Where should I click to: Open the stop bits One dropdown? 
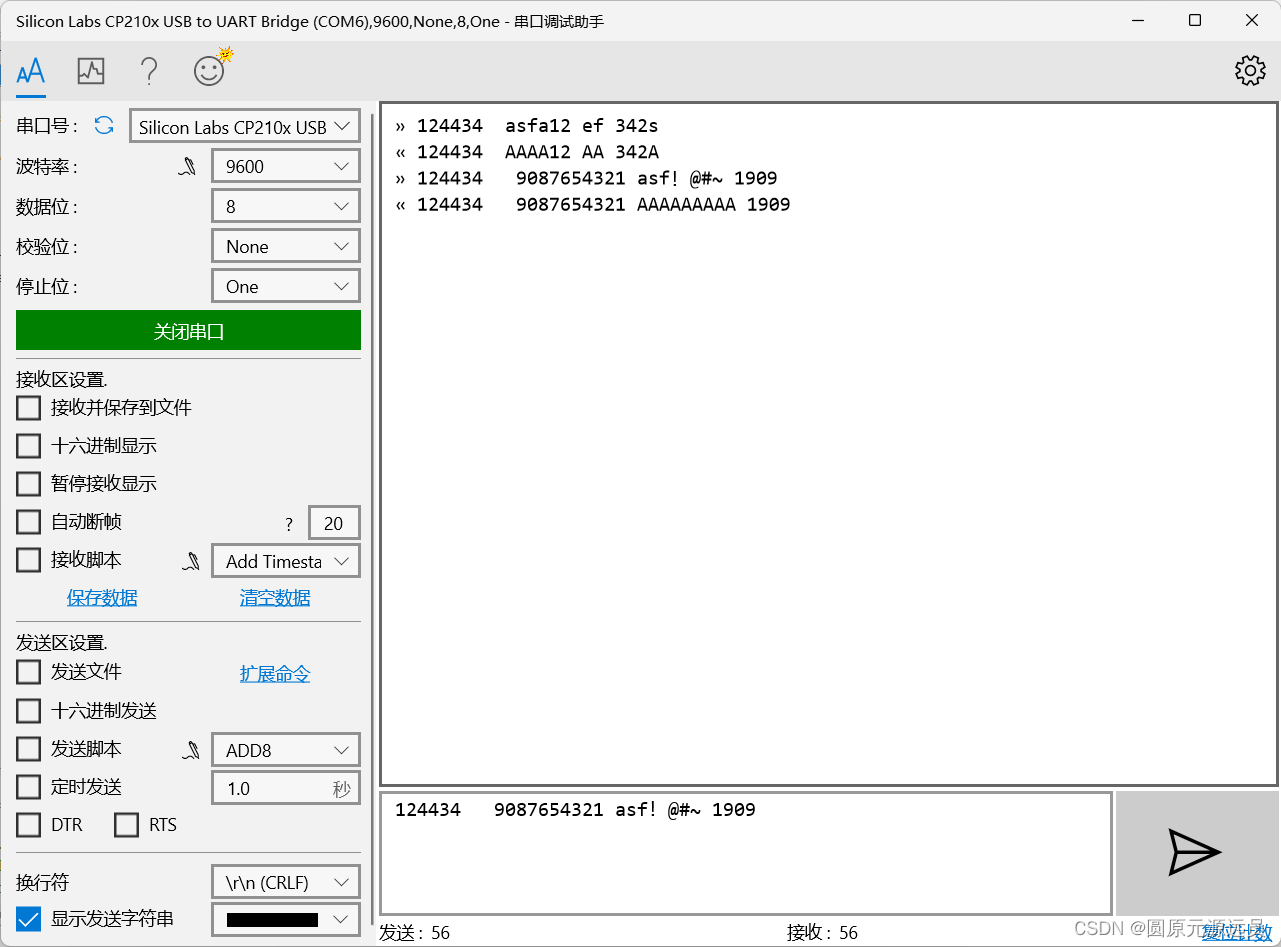click(286, 286)
